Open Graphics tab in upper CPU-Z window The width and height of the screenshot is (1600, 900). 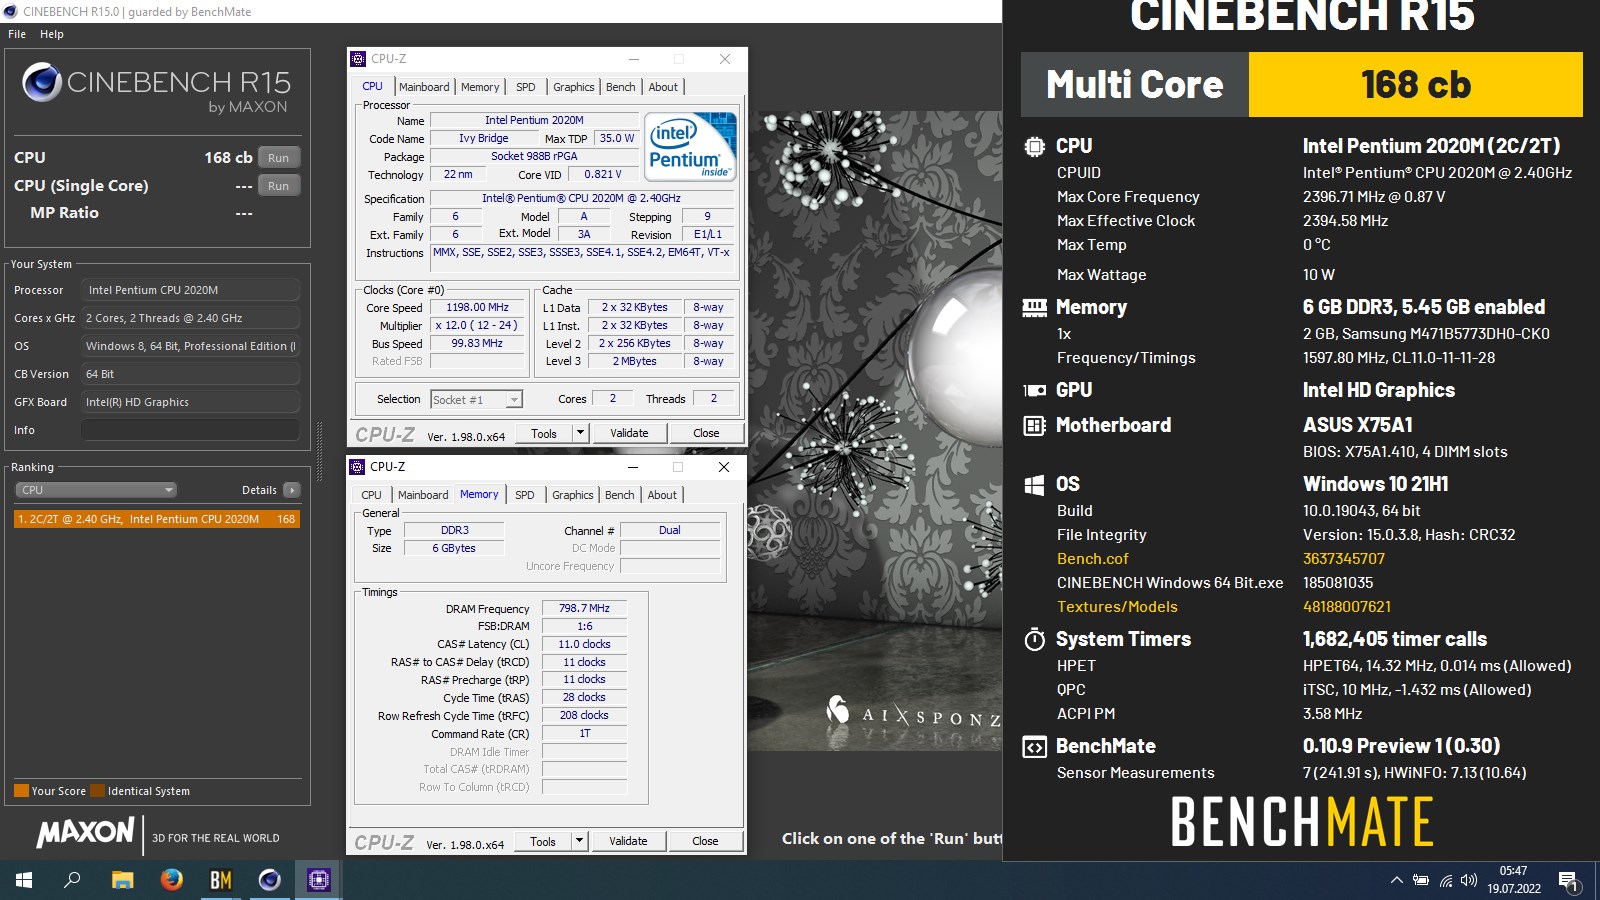point(574,87)
